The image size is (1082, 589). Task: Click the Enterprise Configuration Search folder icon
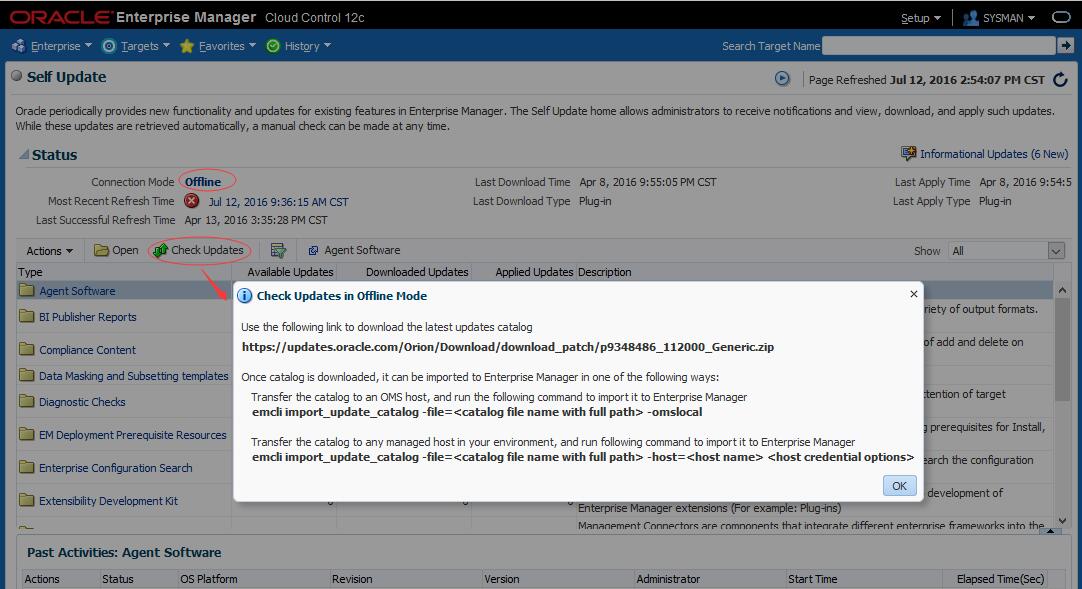(x=27, y=467)
